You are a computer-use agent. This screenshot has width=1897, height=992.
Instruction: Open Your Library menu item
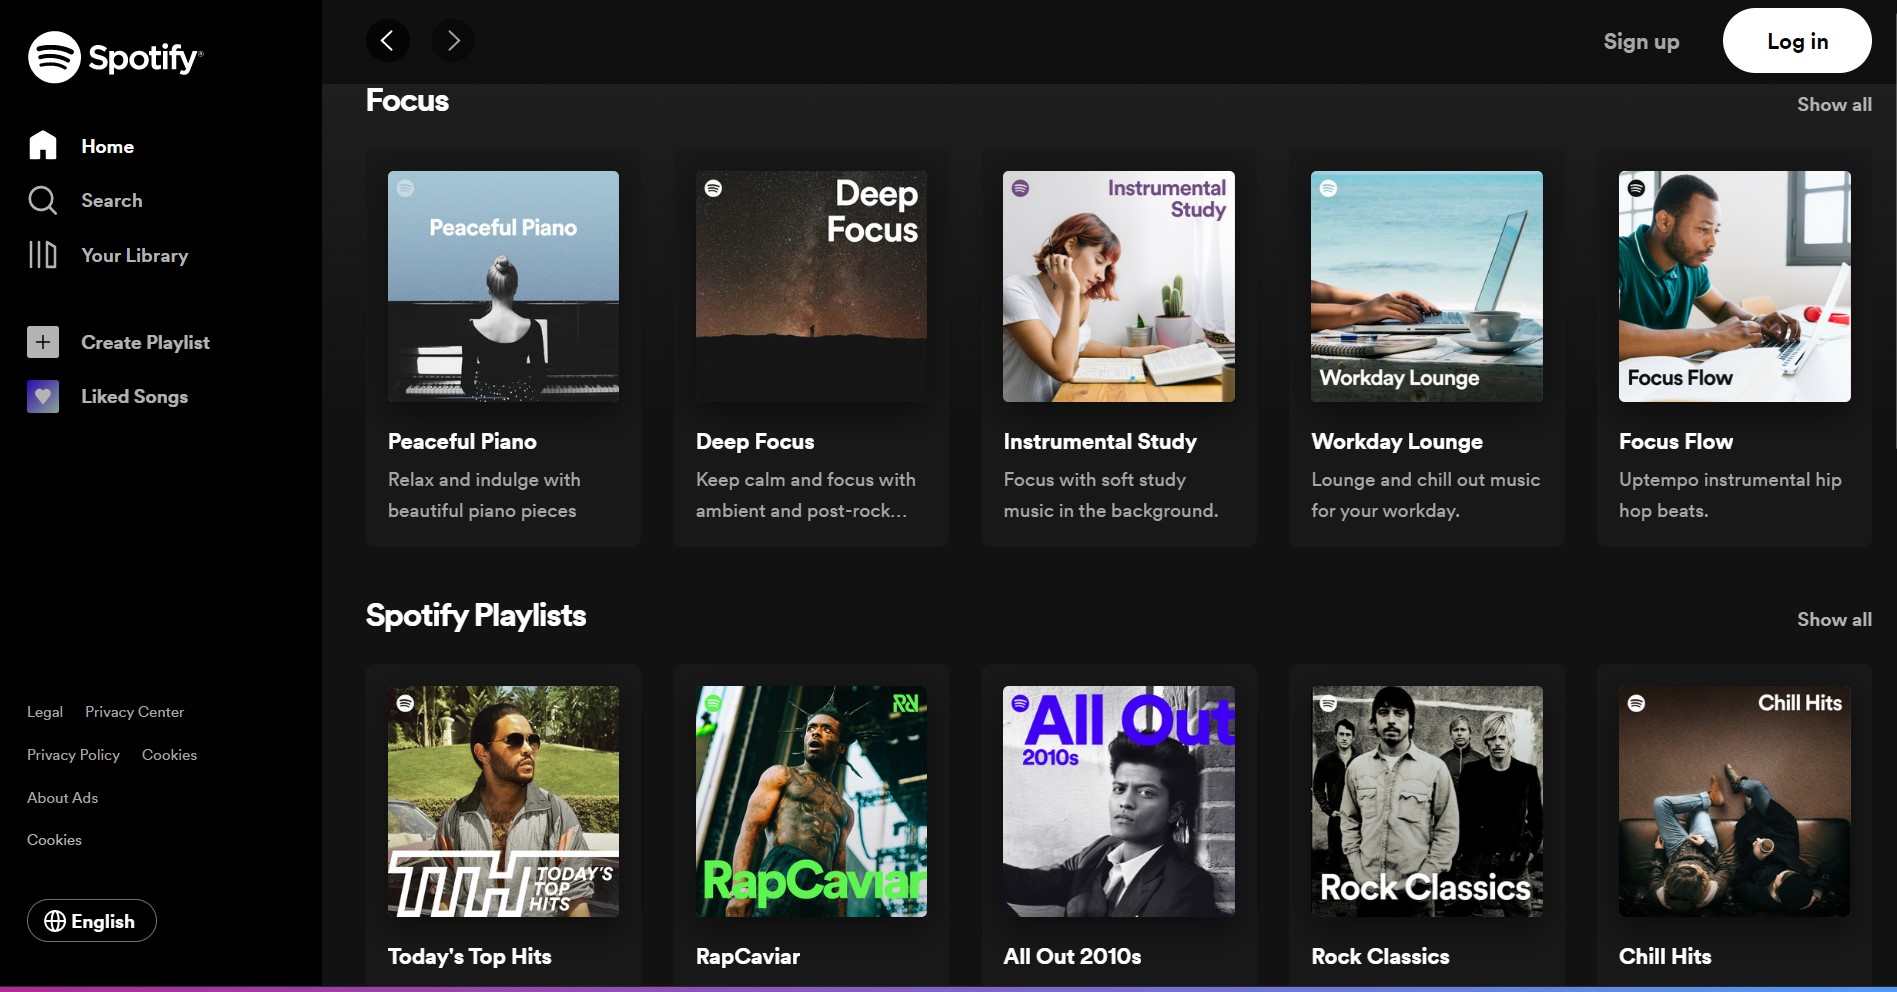[135, 255]
